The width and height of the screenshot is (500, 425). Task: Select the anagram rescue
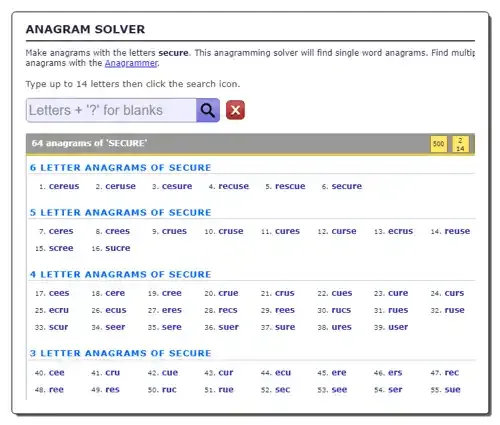[x=290, y=186]
